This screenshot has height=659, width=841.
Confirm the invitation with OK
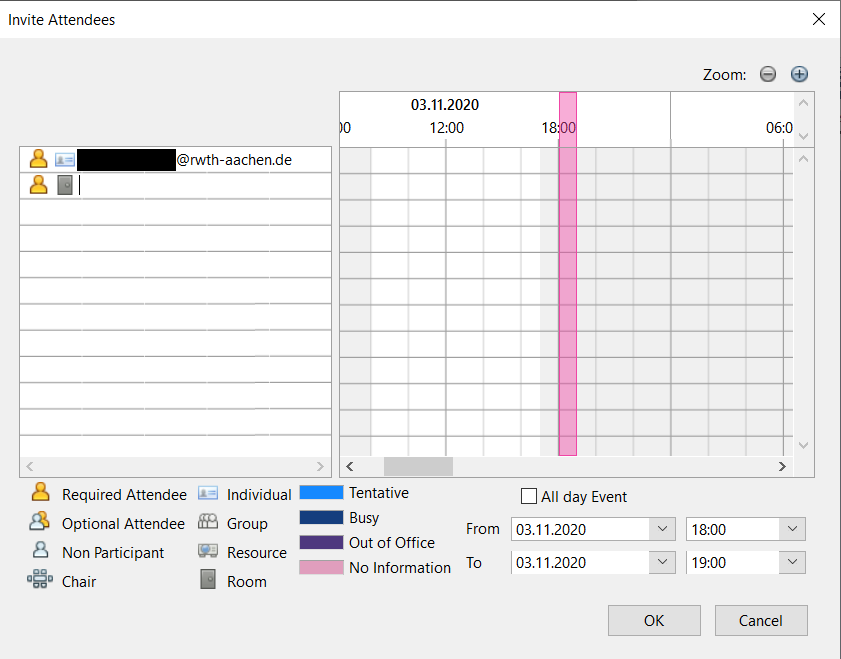[x=654, y=620]
